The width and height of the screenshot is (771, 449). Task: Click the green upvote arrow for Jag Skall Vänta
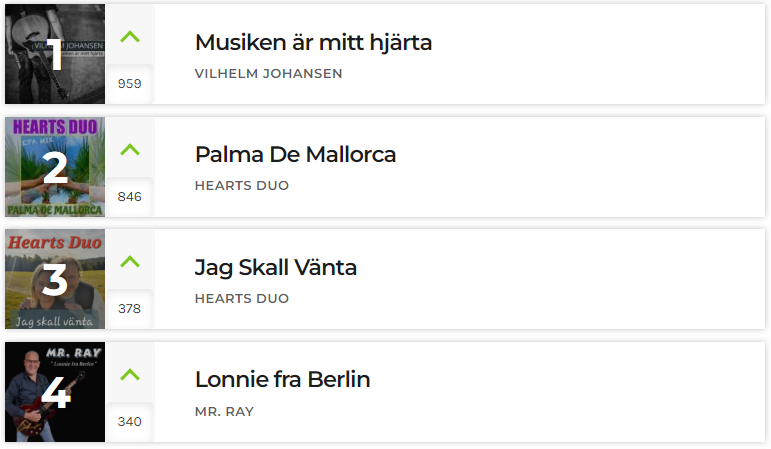(x=130, y=262)
